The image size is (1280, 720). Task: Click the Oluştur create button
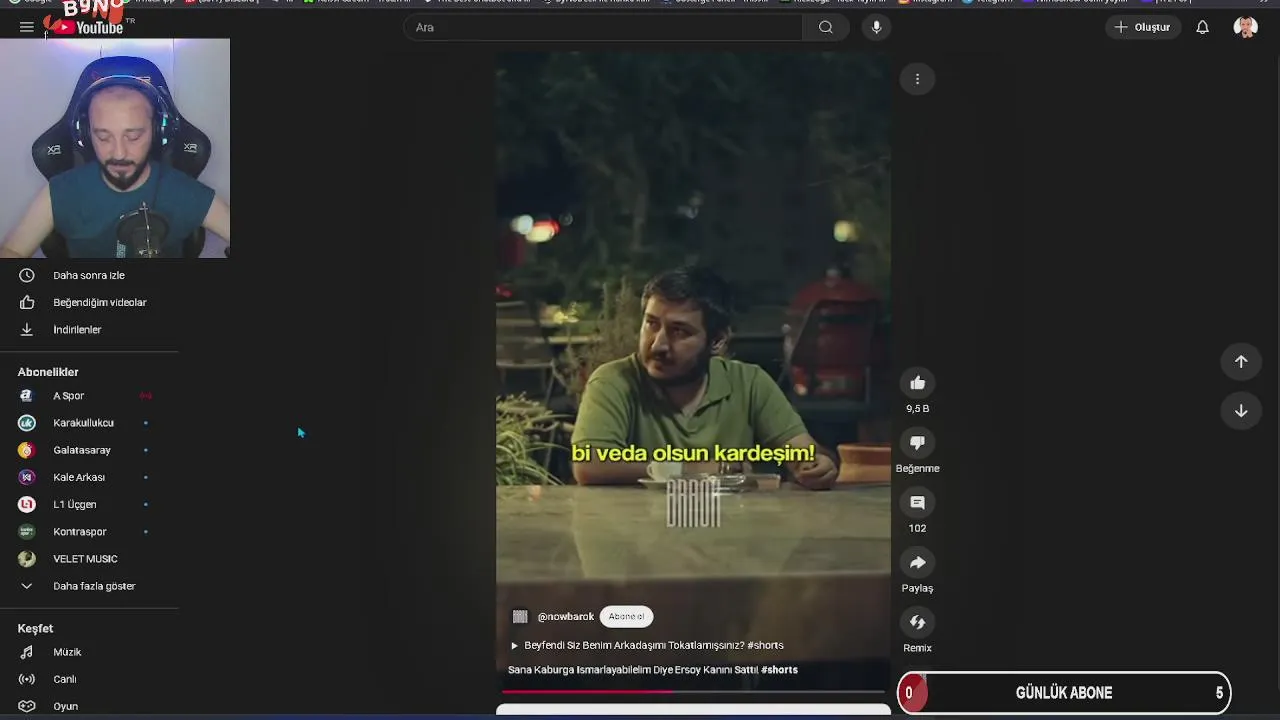[x=1142, y=27]
